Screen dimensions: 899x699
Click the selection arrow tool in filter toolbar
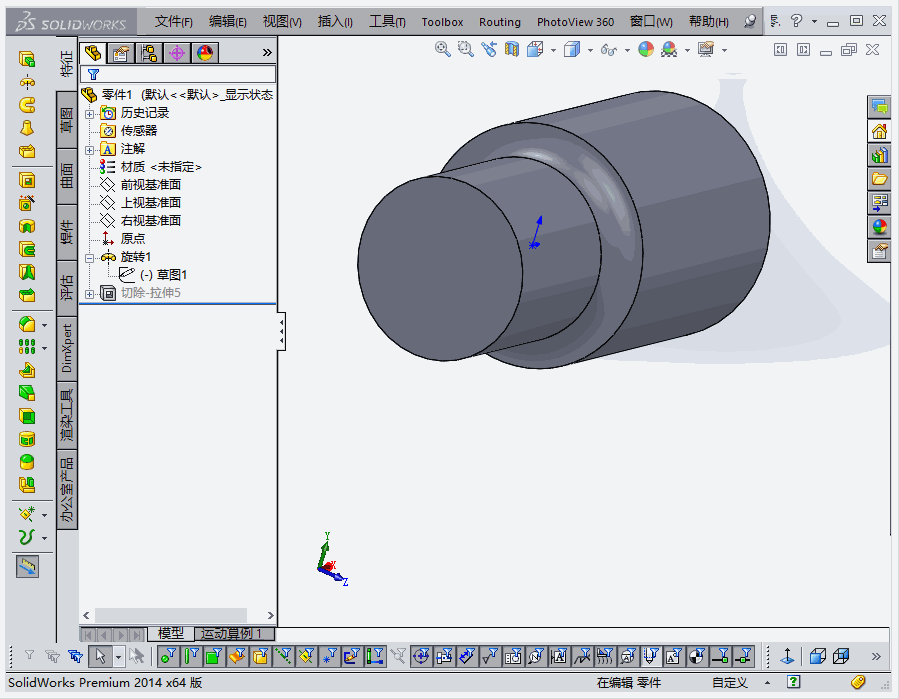(100, 656)
